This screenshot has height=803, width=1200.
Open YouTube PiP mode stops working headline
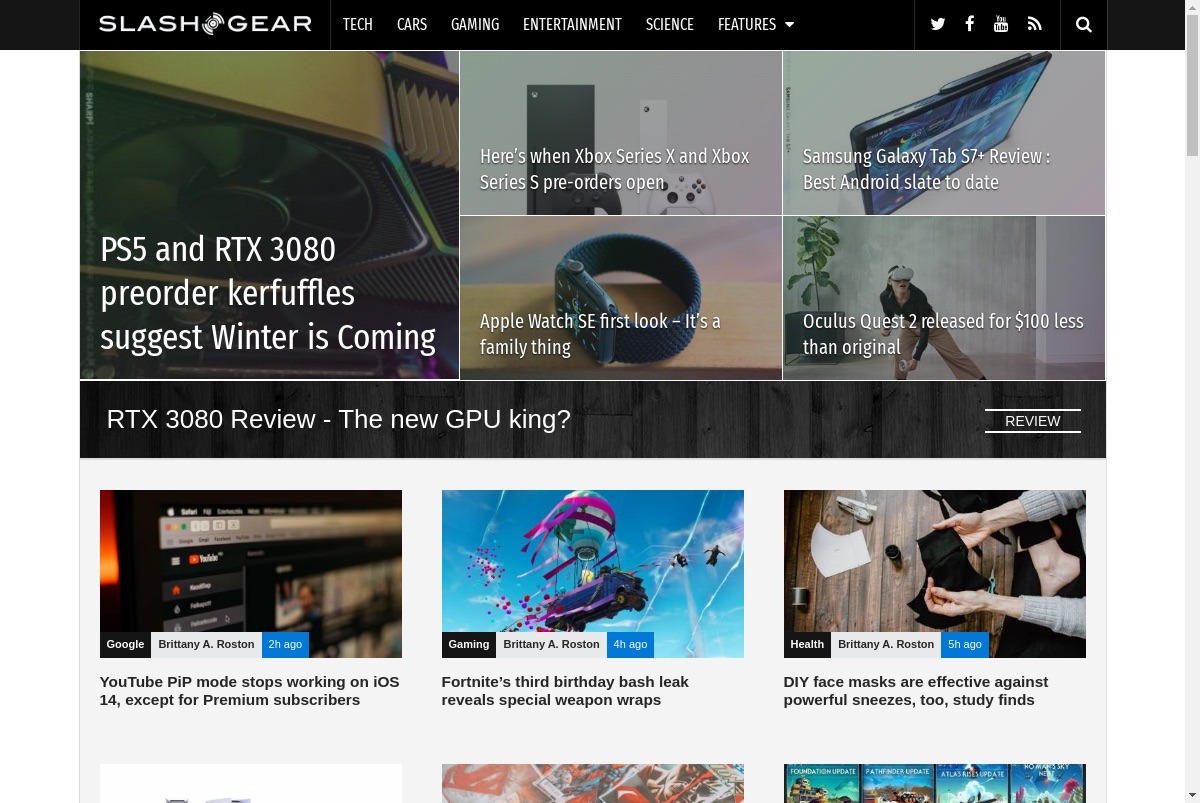point(250,691)
